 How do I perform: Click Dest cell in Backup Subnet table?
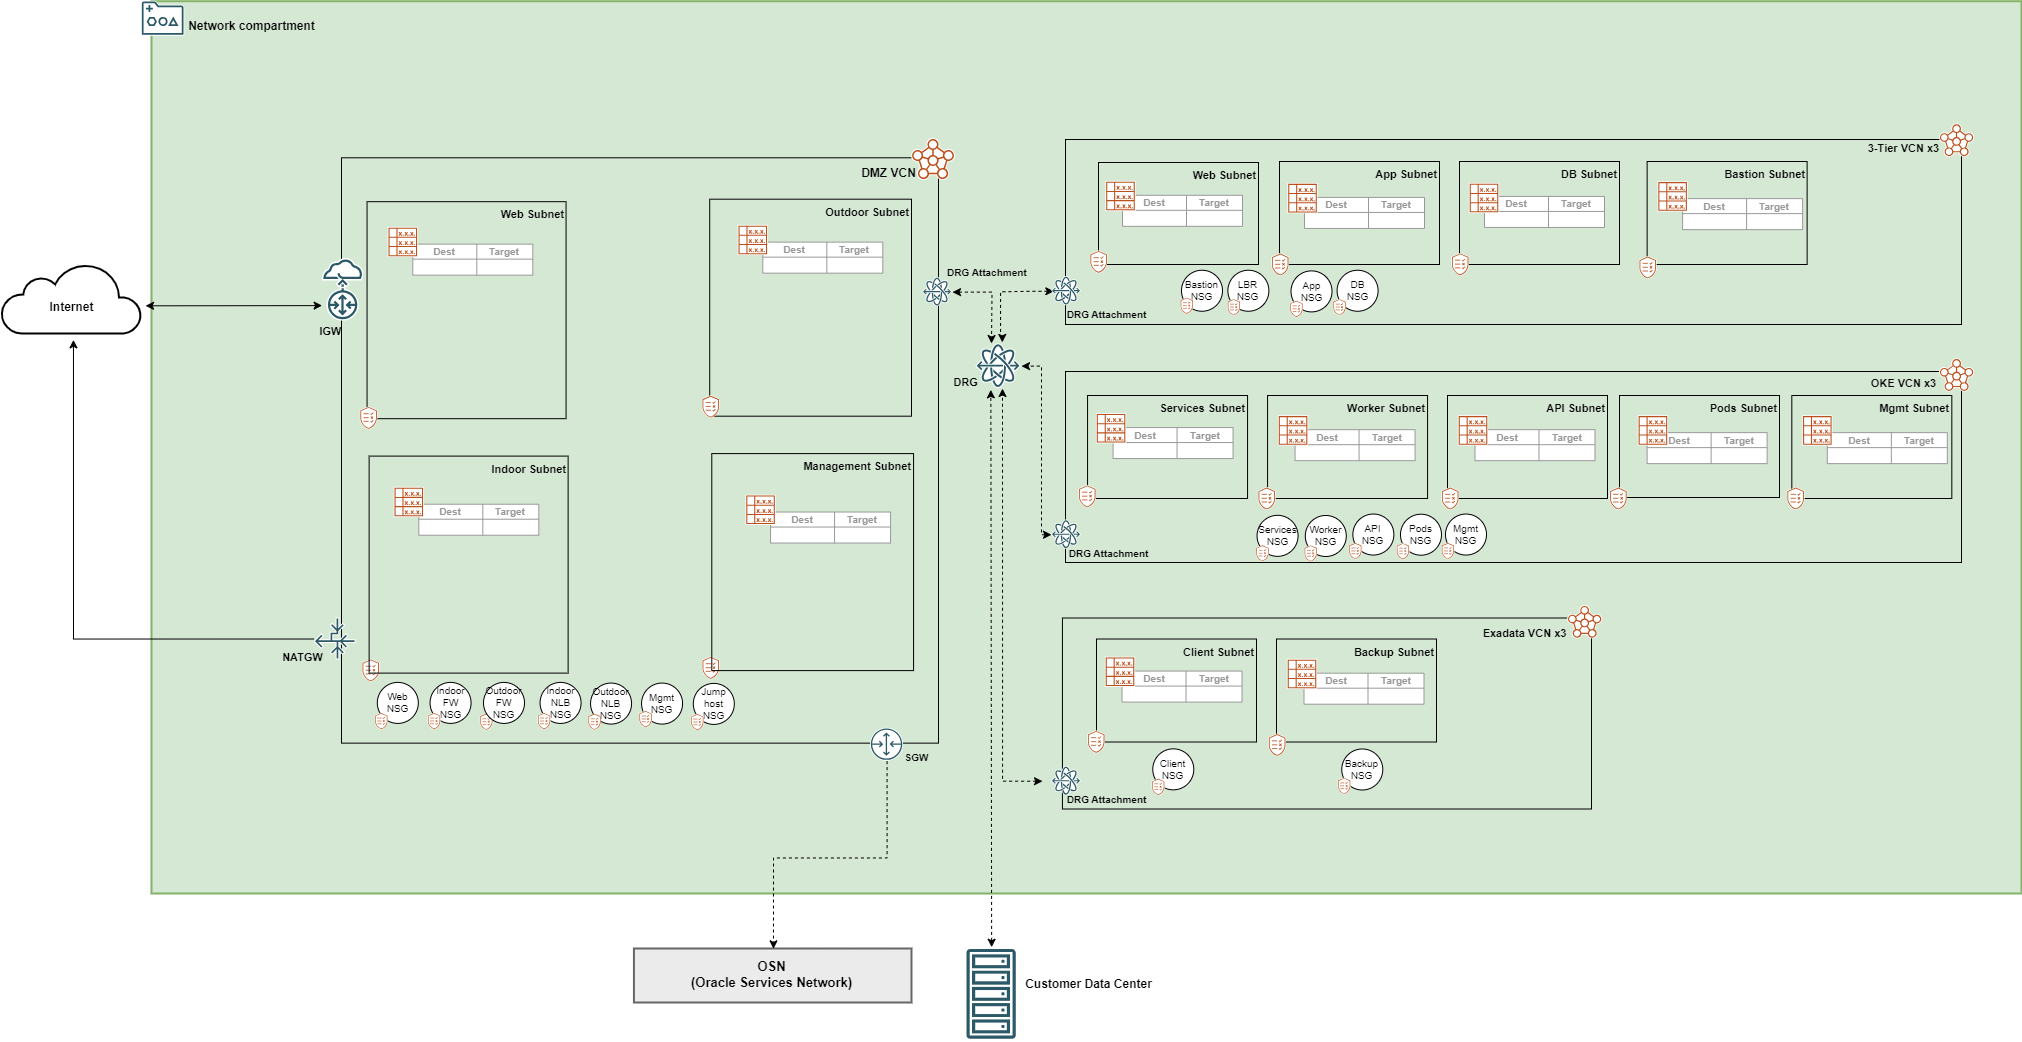click(x=1336, y=681)
